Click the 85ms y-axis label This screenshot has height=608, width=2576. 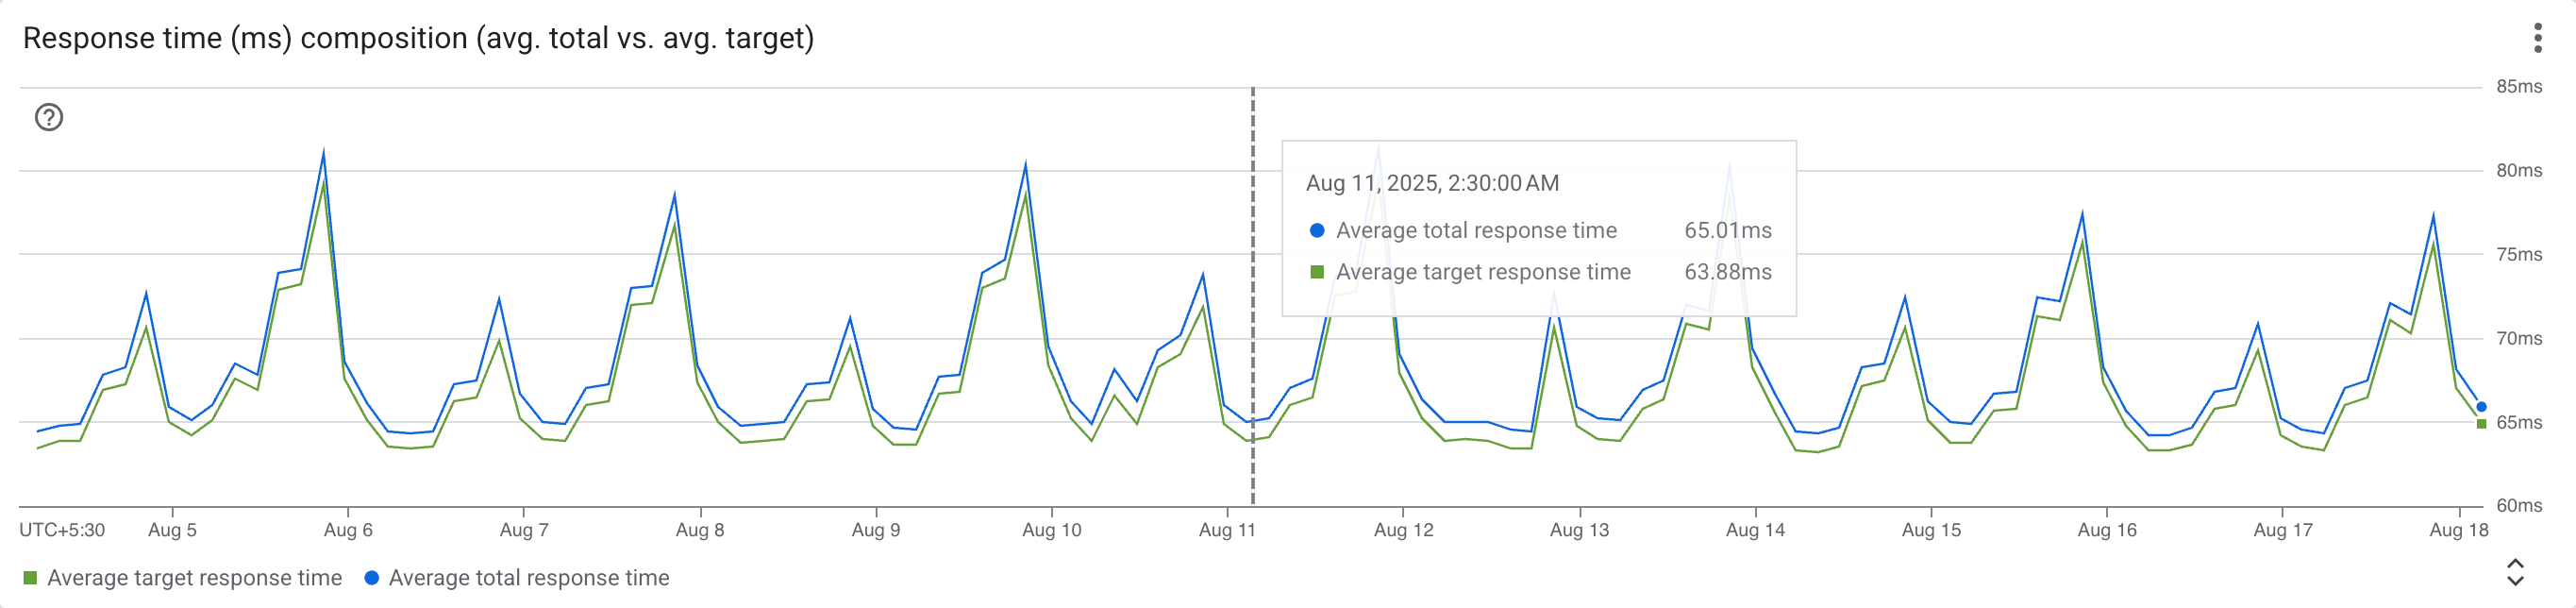tap(2518, 87)
